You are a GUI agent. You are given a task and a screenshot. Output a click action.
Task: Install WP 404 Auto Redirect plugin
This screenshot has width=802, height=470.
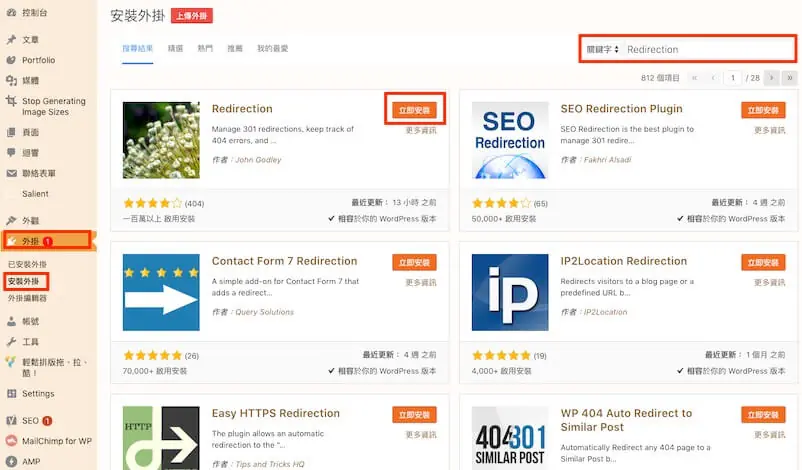point(763,415)
